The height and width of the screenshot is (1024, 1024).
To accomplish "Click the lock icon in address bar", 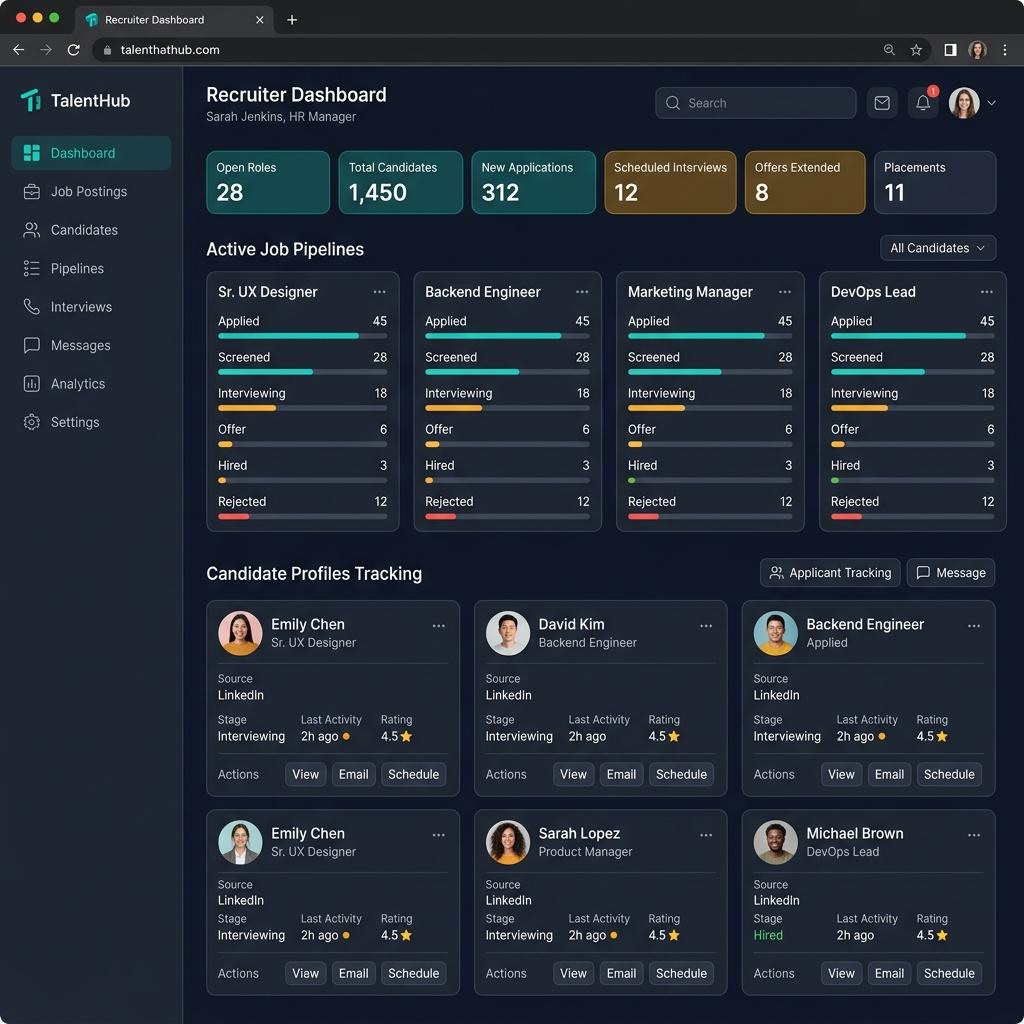I will pyautogui.click(x=107, y=50).
